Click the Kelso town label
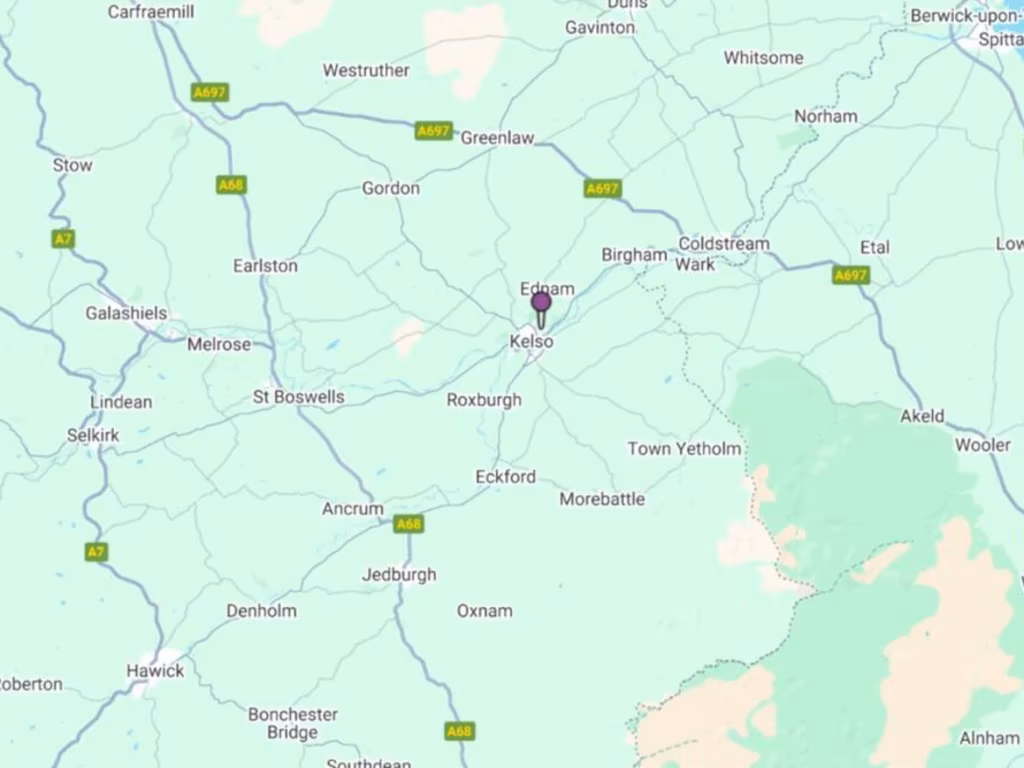This screenshot has height=768, width=1024. [x=532, y=342]
